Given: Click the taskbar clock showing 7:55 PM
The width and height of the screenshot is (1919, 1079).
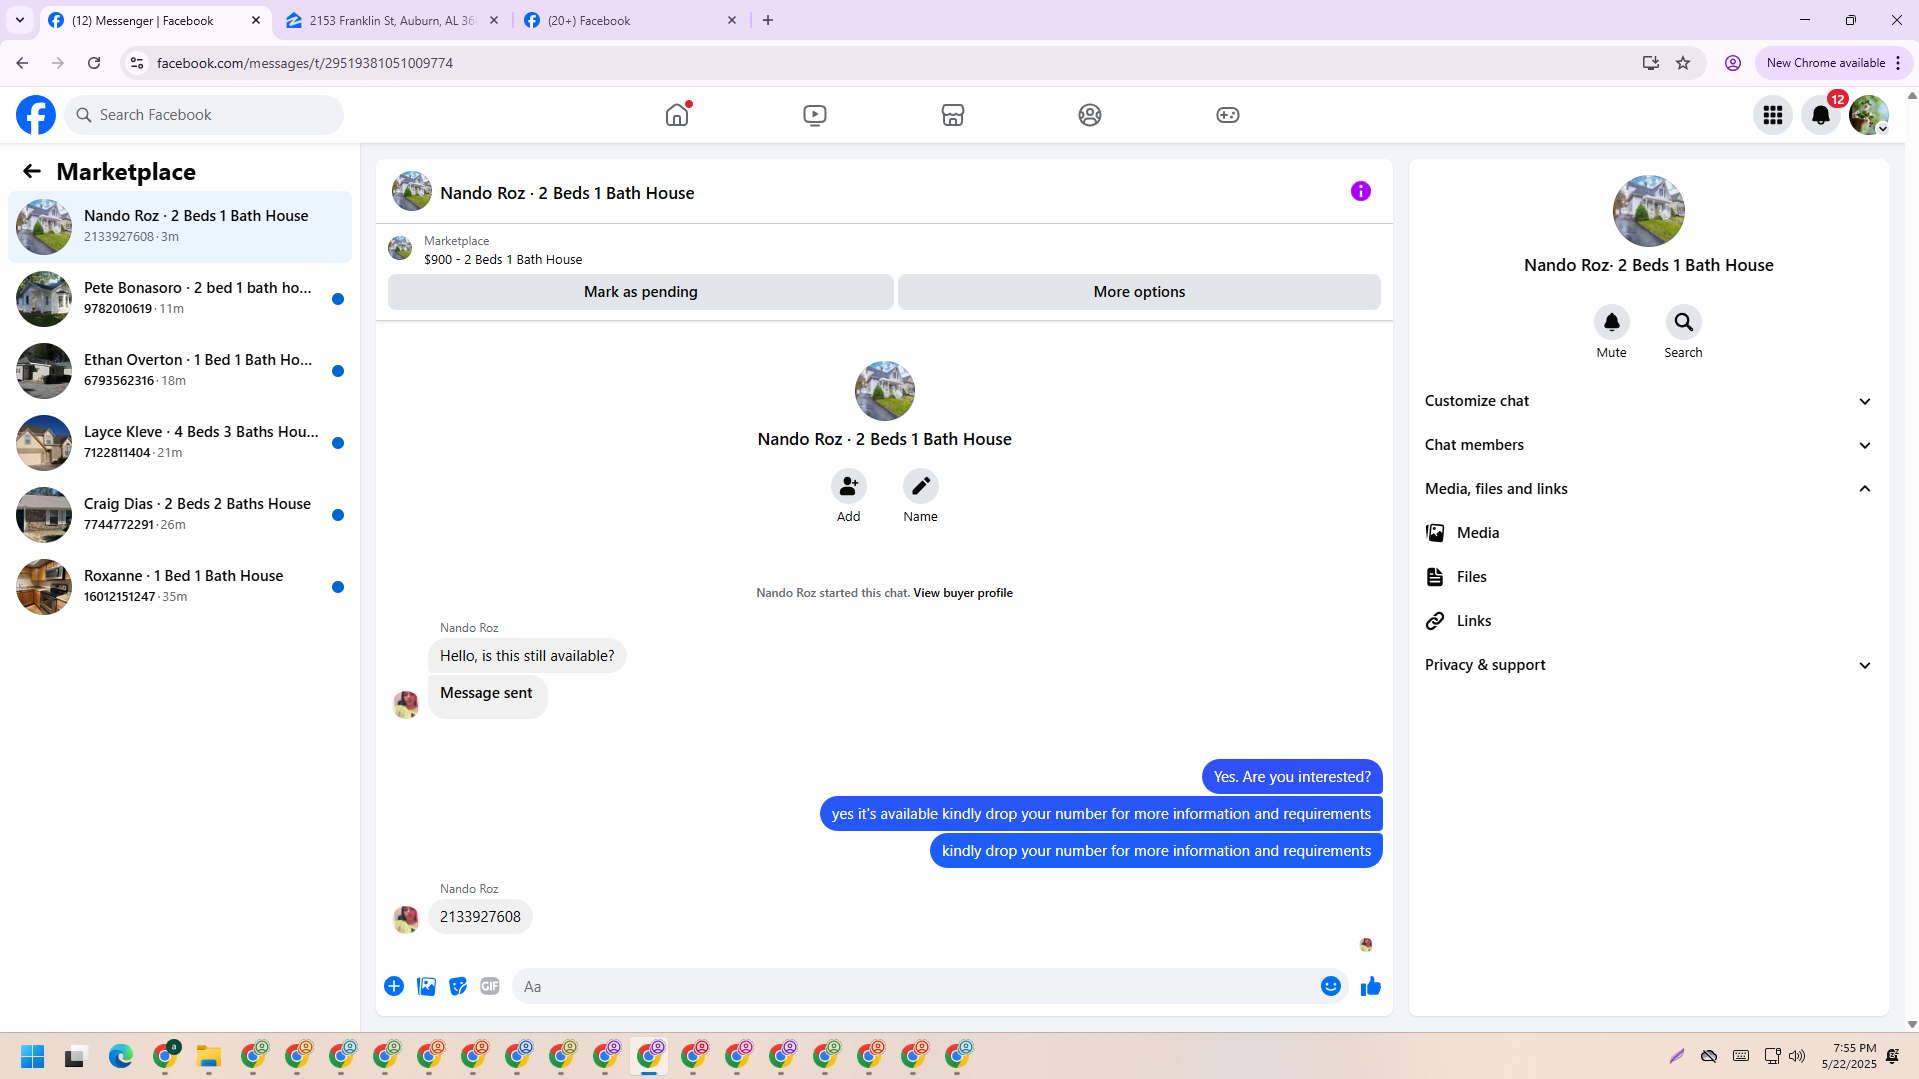Looking at the screenshot, I should click(1849, 1056).
